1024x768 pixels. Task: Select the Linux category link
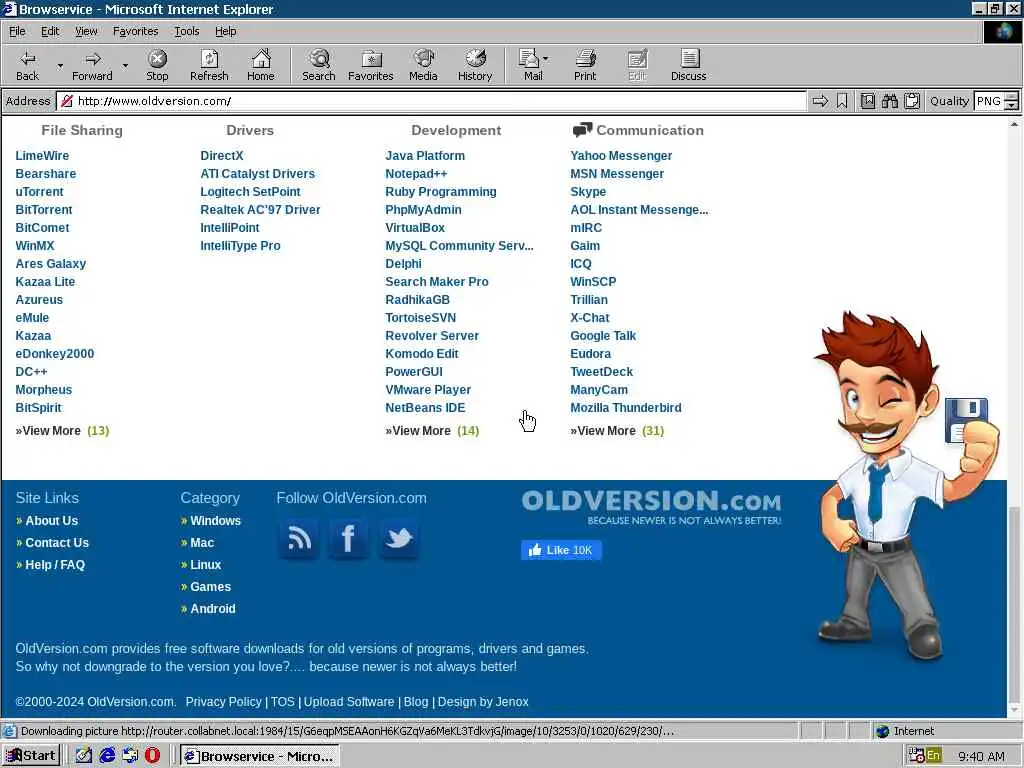(205, 565)
